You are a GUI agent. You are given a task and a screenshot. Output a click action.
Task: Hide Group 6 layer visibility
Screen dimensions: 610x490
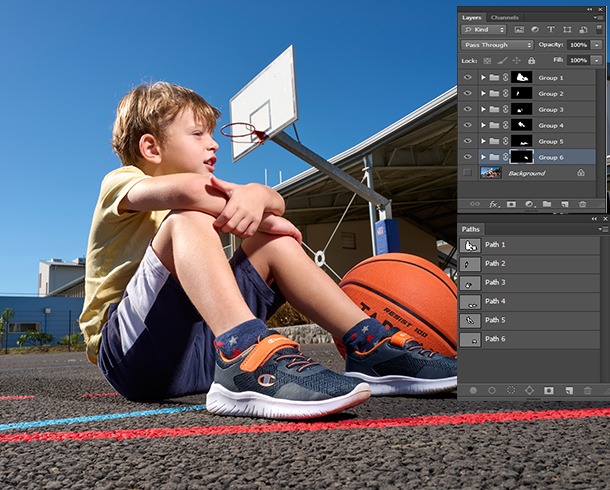point(468,157)
